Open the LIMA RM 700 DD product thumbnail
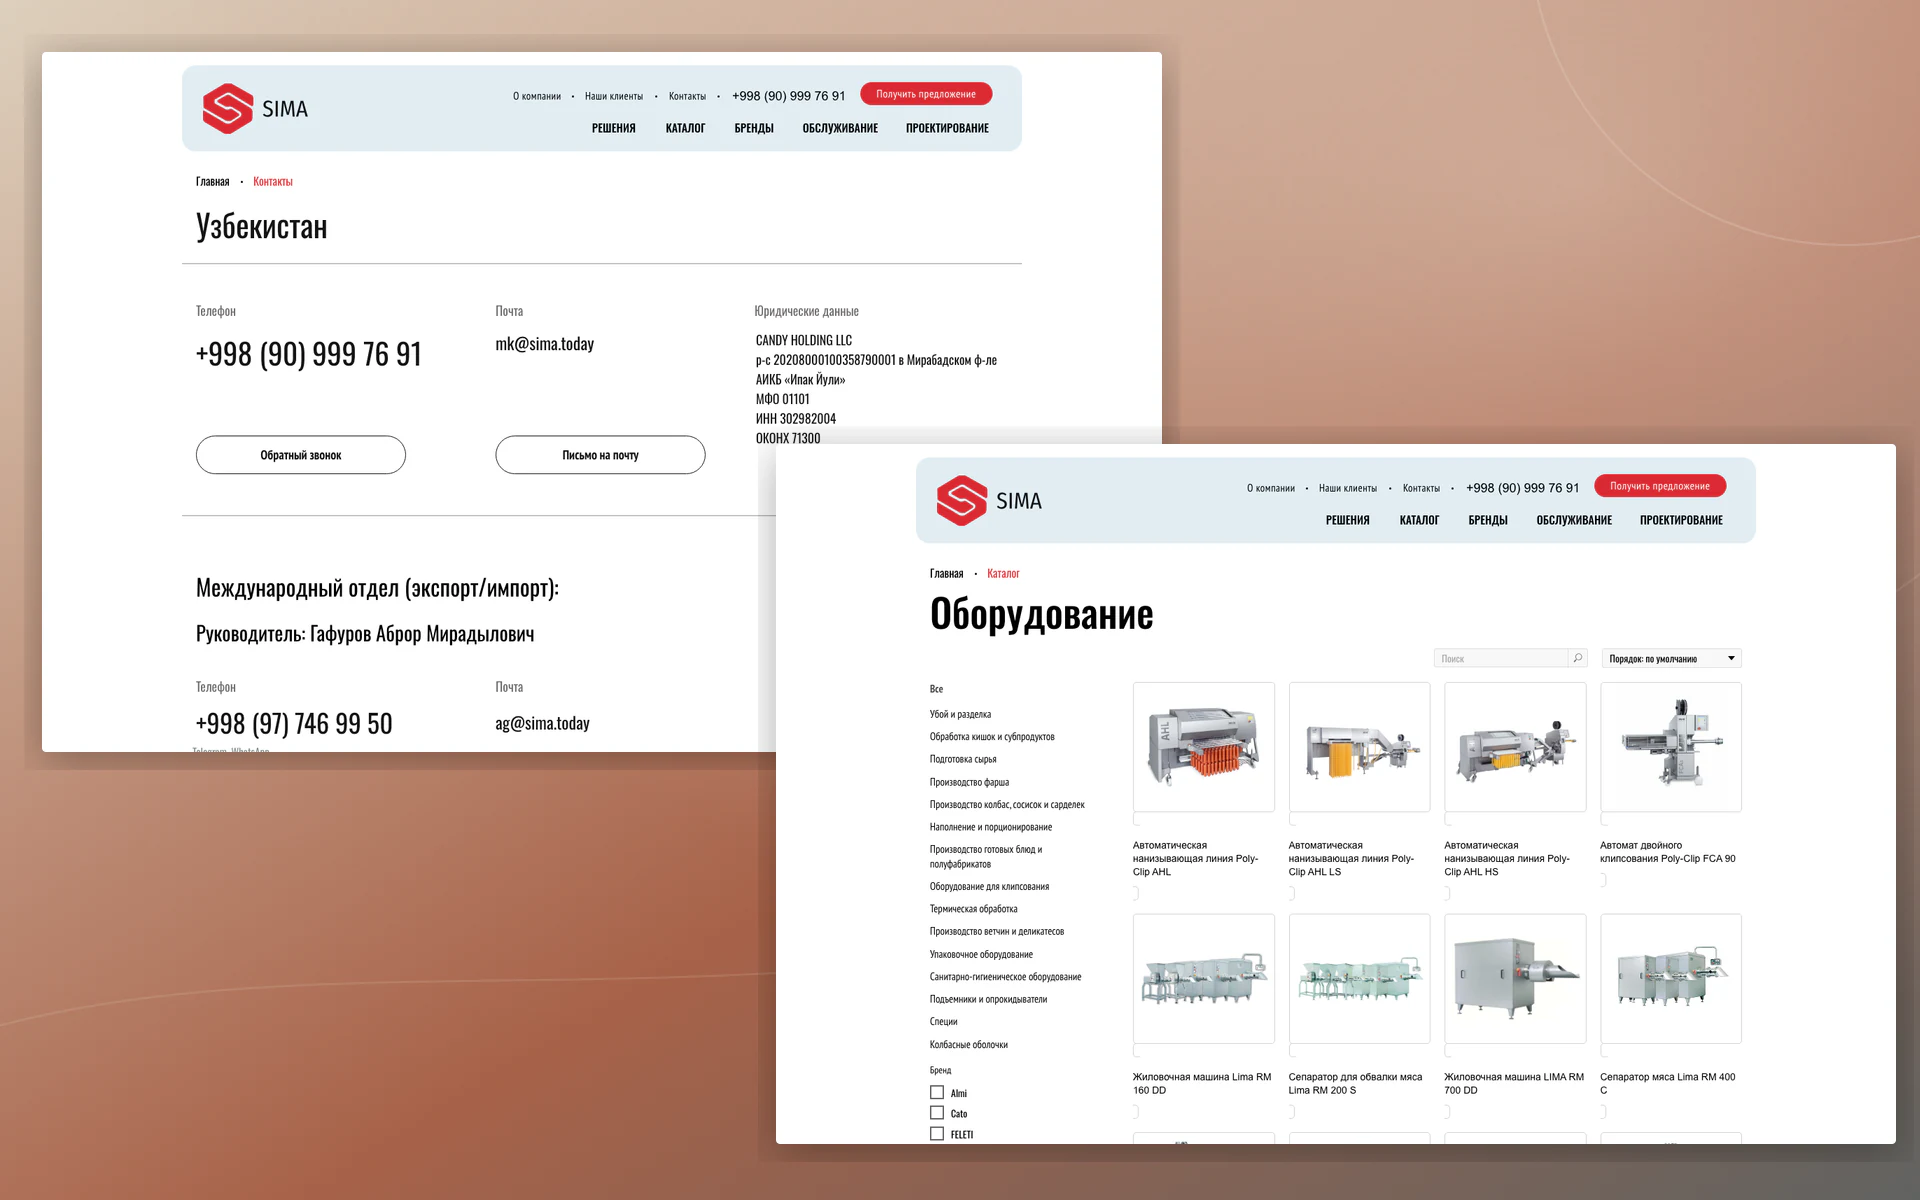This screenshot has width=1920, height=1200. tap(1515, 979)
